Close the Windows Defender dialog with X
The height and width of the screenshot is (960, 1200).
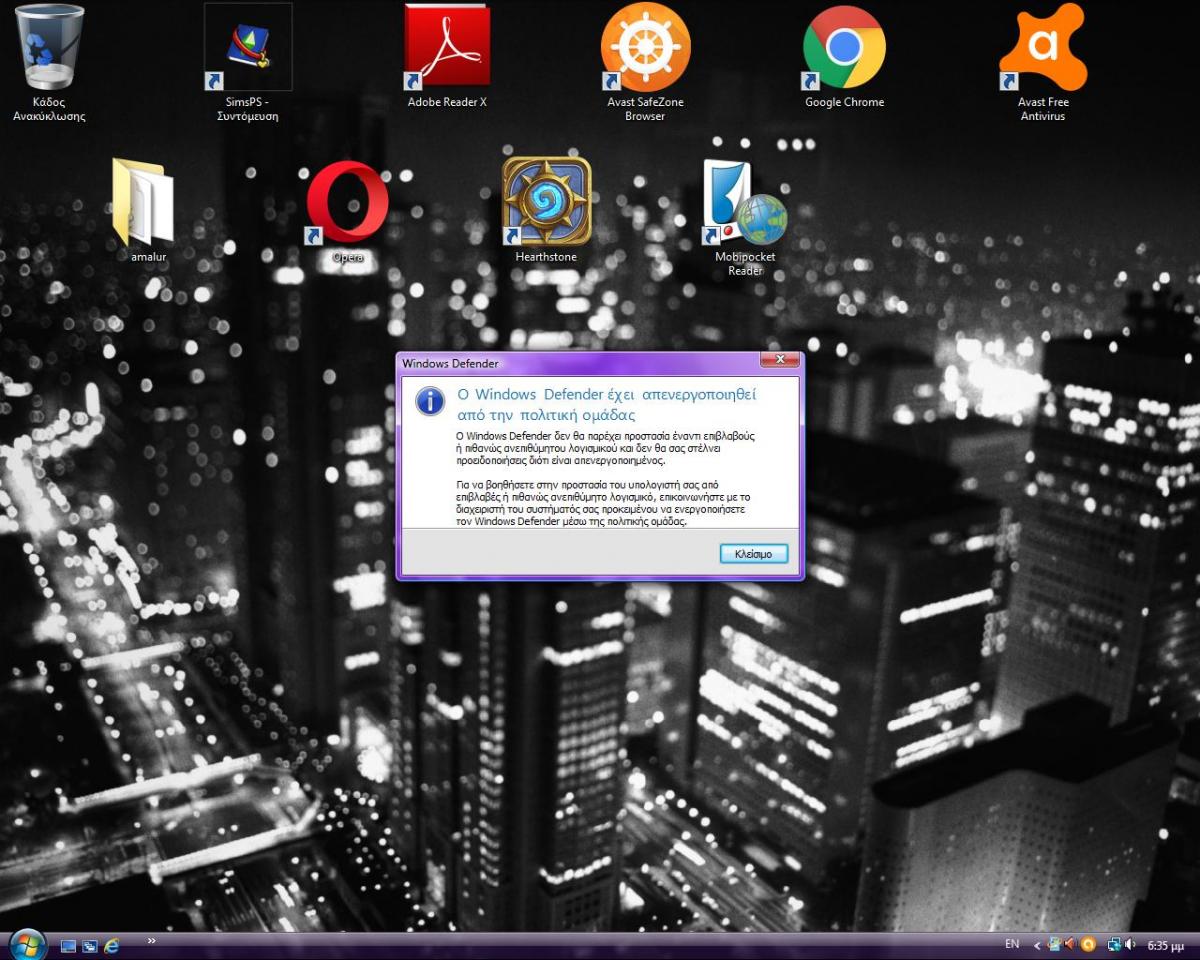click(x=779, y=360)
